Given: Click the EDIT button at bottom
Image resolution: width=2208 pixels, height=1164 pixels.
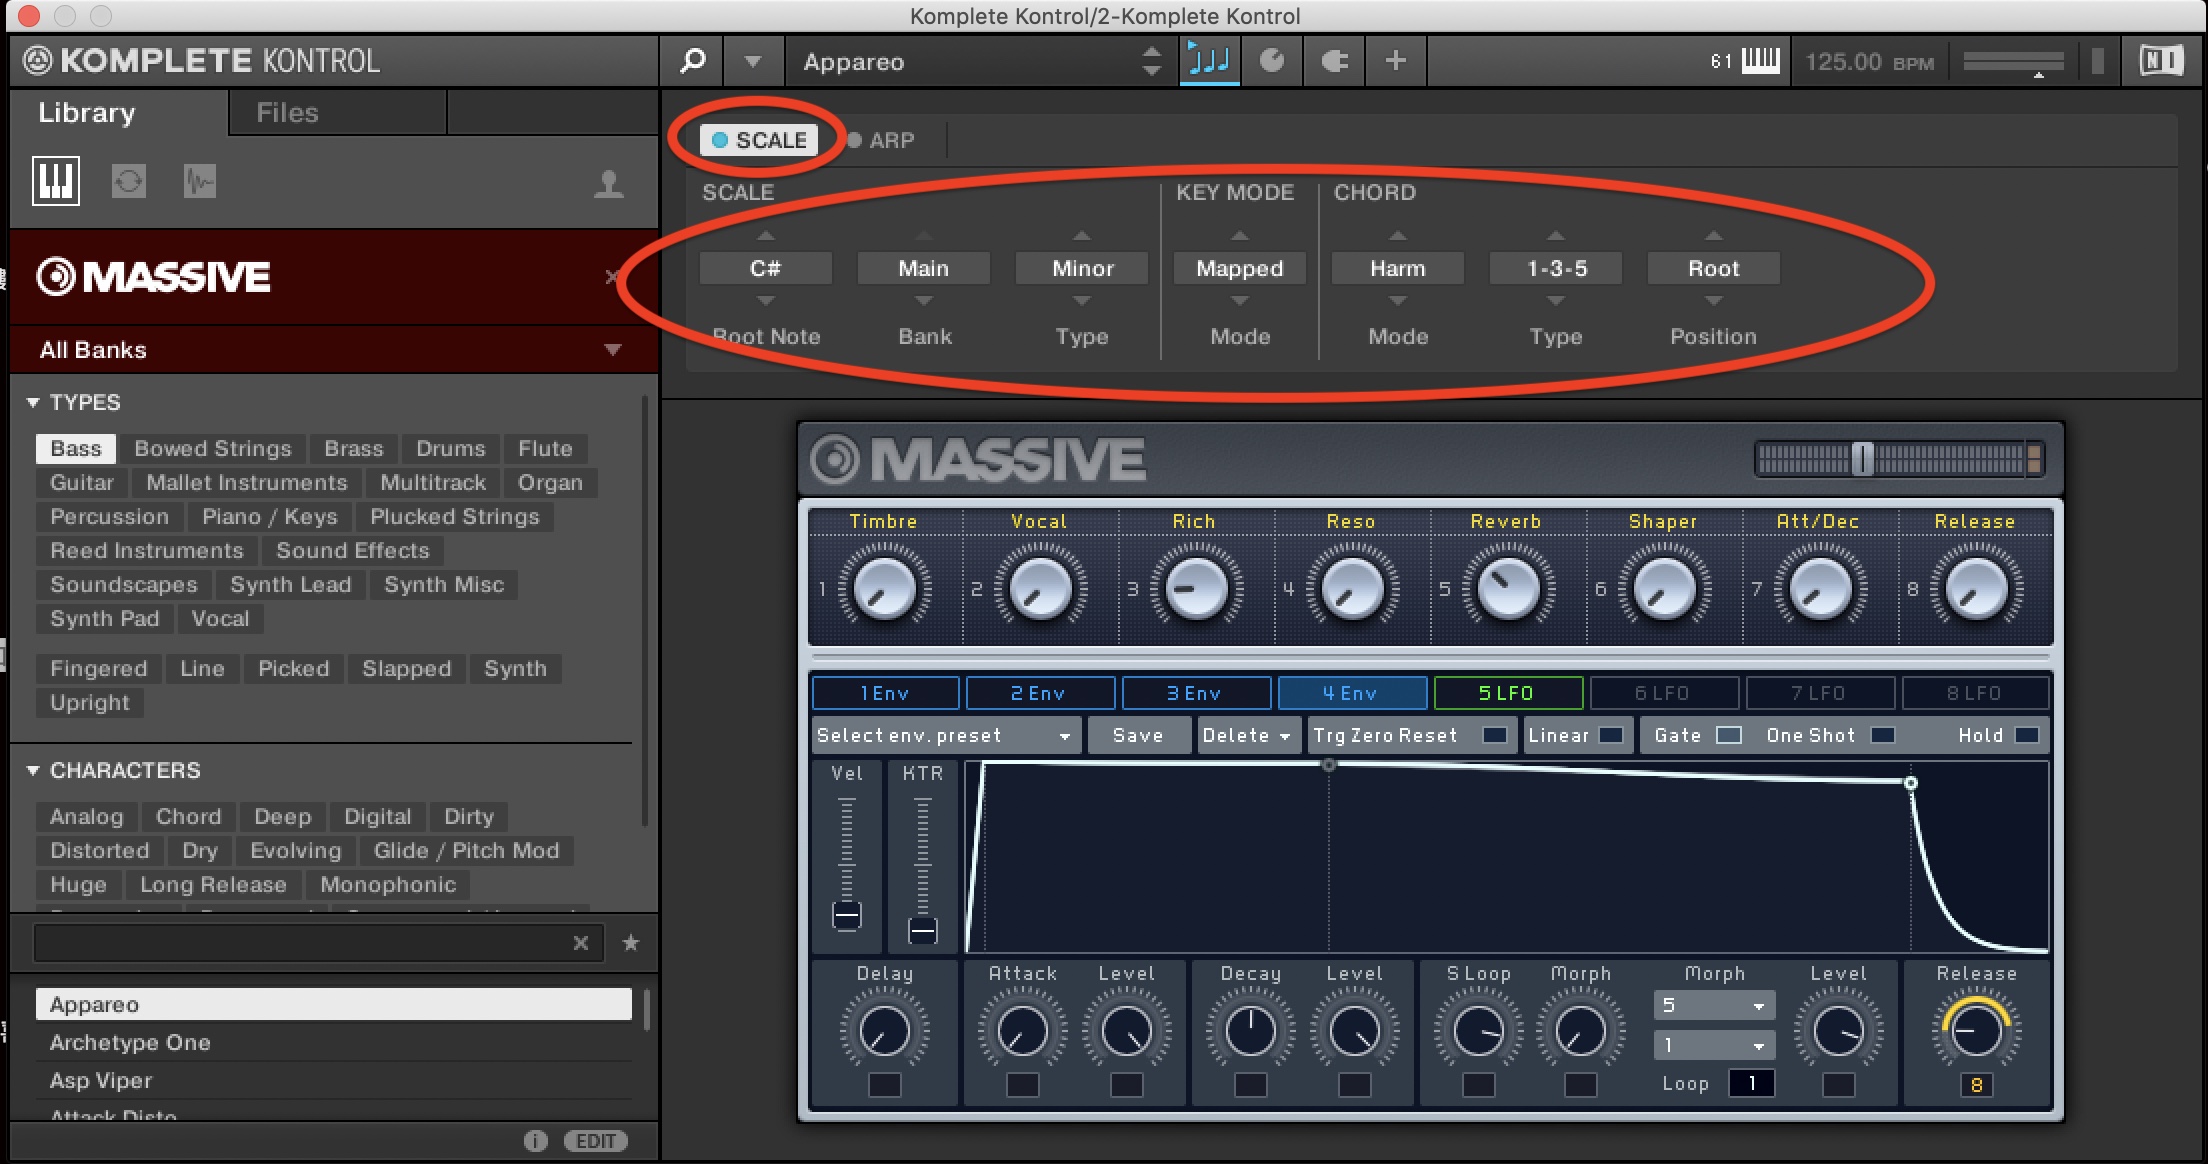Looking at the screenshot, I should (x=596, y=1141).
